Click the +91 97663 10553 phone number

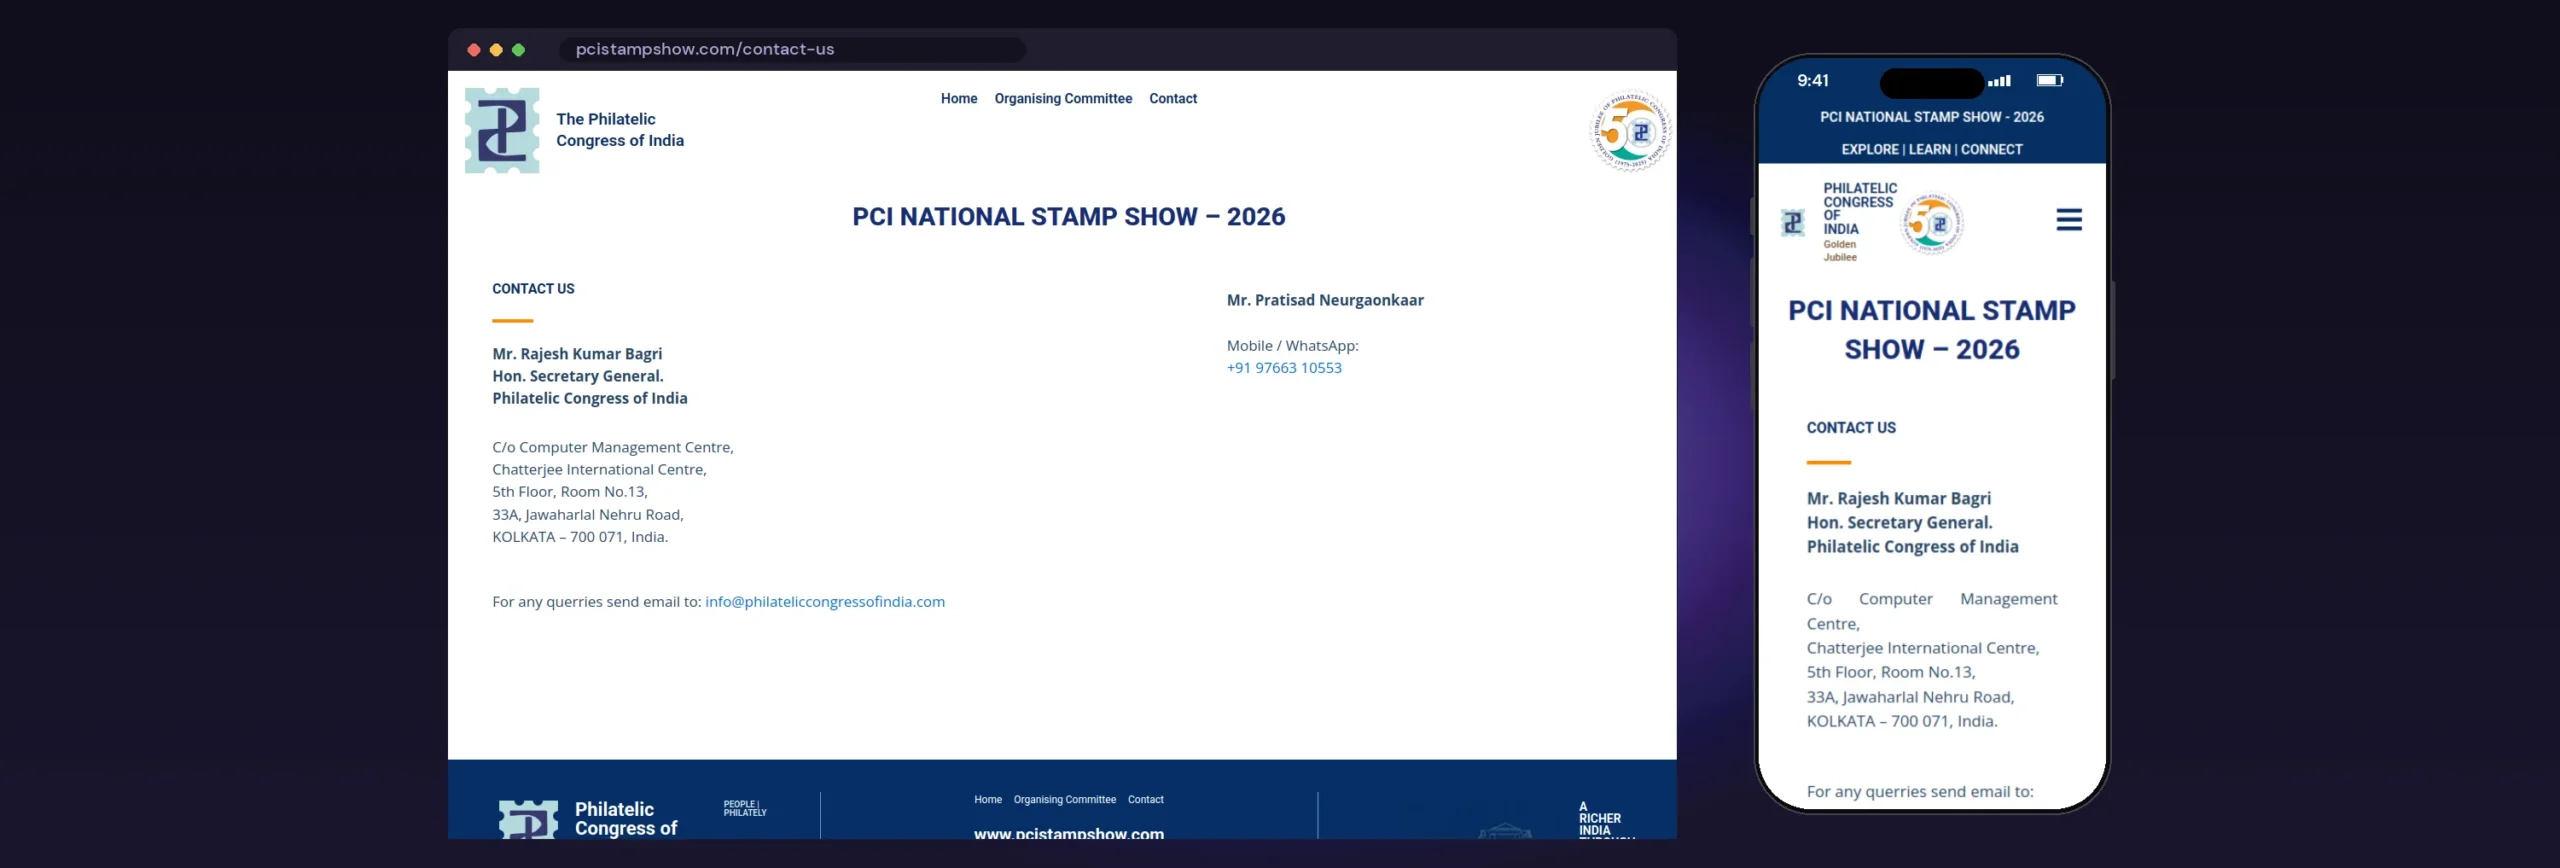[x=1284, y=367]
